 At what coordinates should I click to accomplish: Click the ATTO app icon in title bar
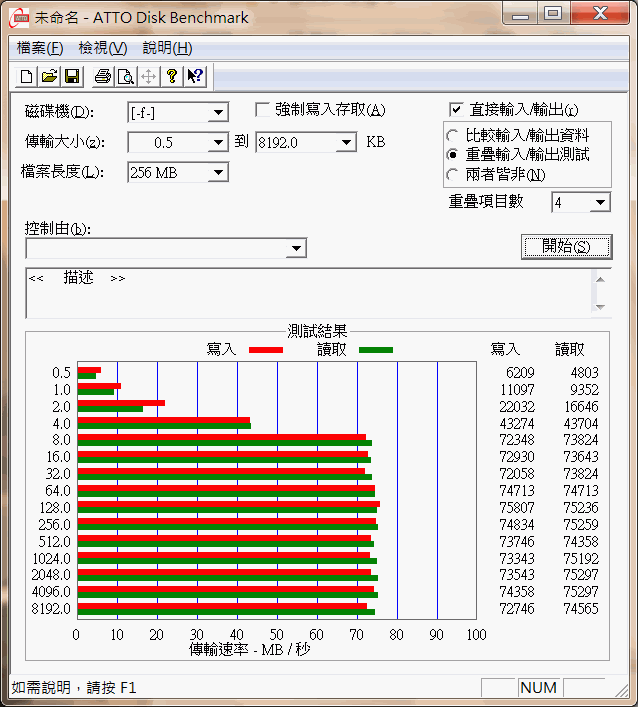pyautogui.click(x=19, y=17)
